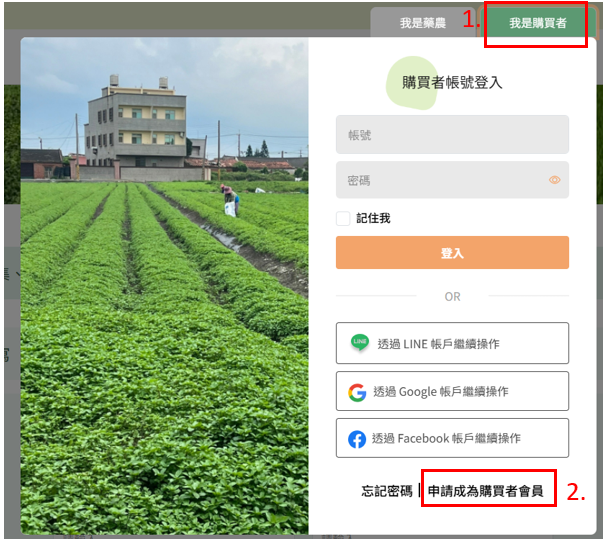Click the farm field photo

[165, 286]
